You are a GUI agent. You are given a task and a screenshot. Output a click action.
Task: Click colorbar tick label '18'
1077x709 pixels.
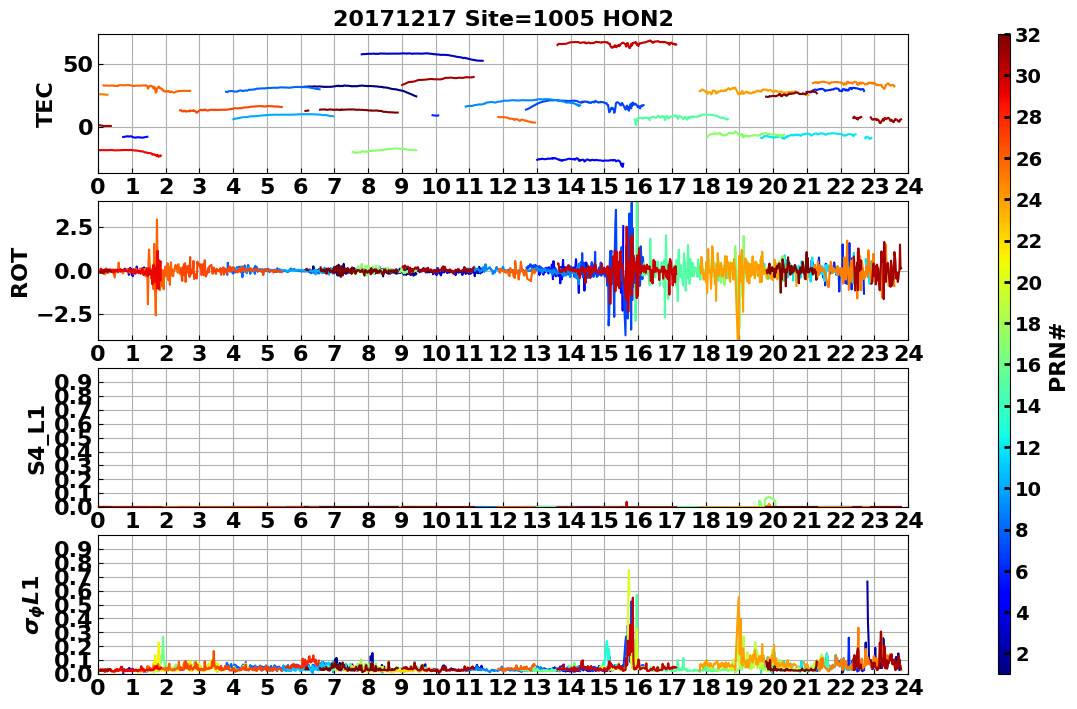point(1028,324)
